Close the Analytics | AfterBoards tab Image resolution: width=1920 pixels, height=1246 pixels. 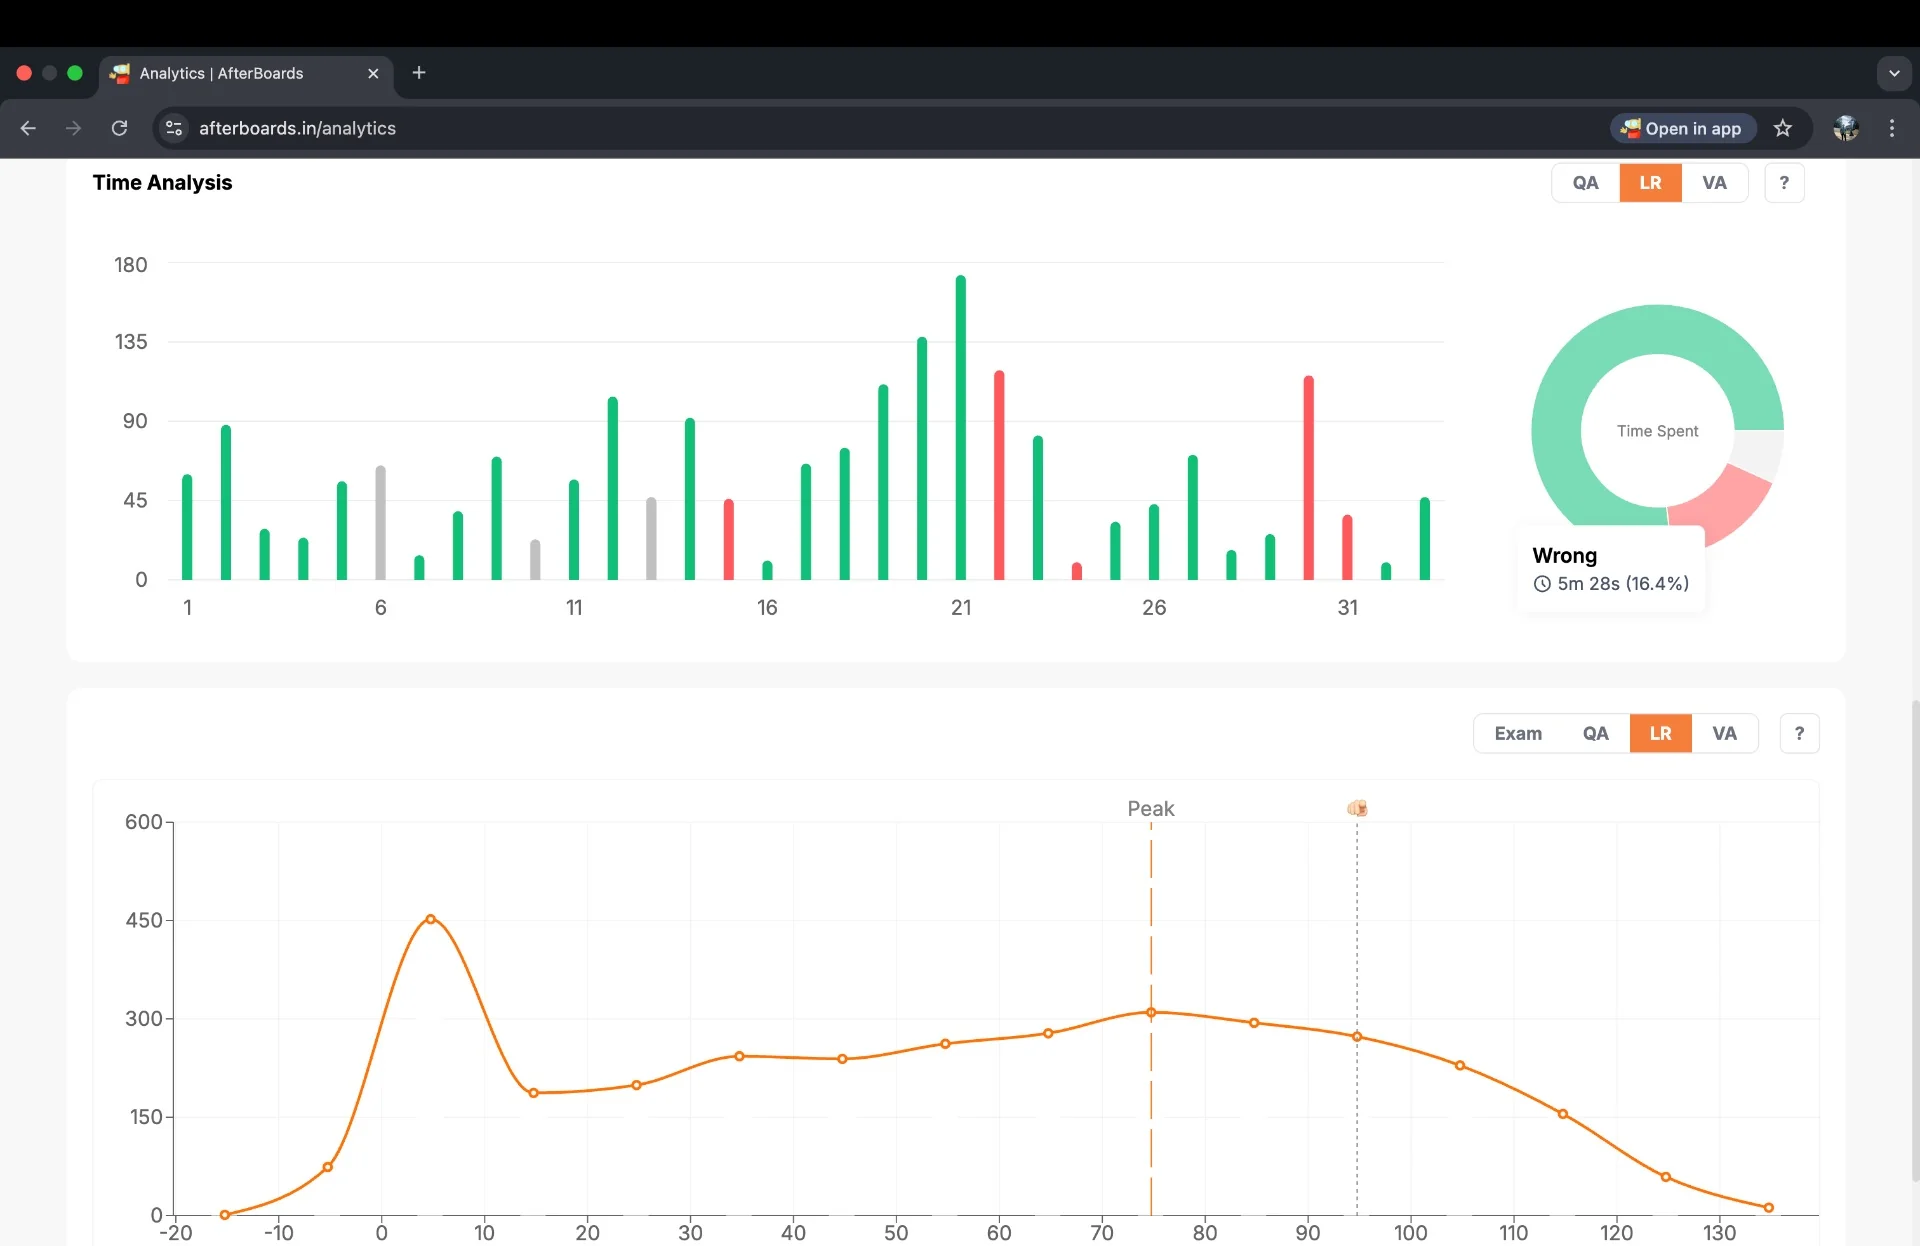pos(373,73)
